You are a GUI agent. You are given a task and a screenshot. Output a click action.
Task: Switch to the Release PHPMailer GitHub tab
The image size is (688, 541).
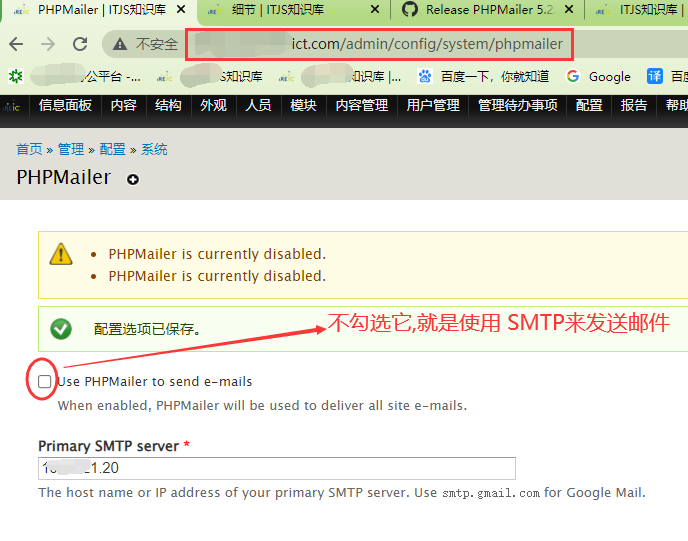[x=487, y=10]
